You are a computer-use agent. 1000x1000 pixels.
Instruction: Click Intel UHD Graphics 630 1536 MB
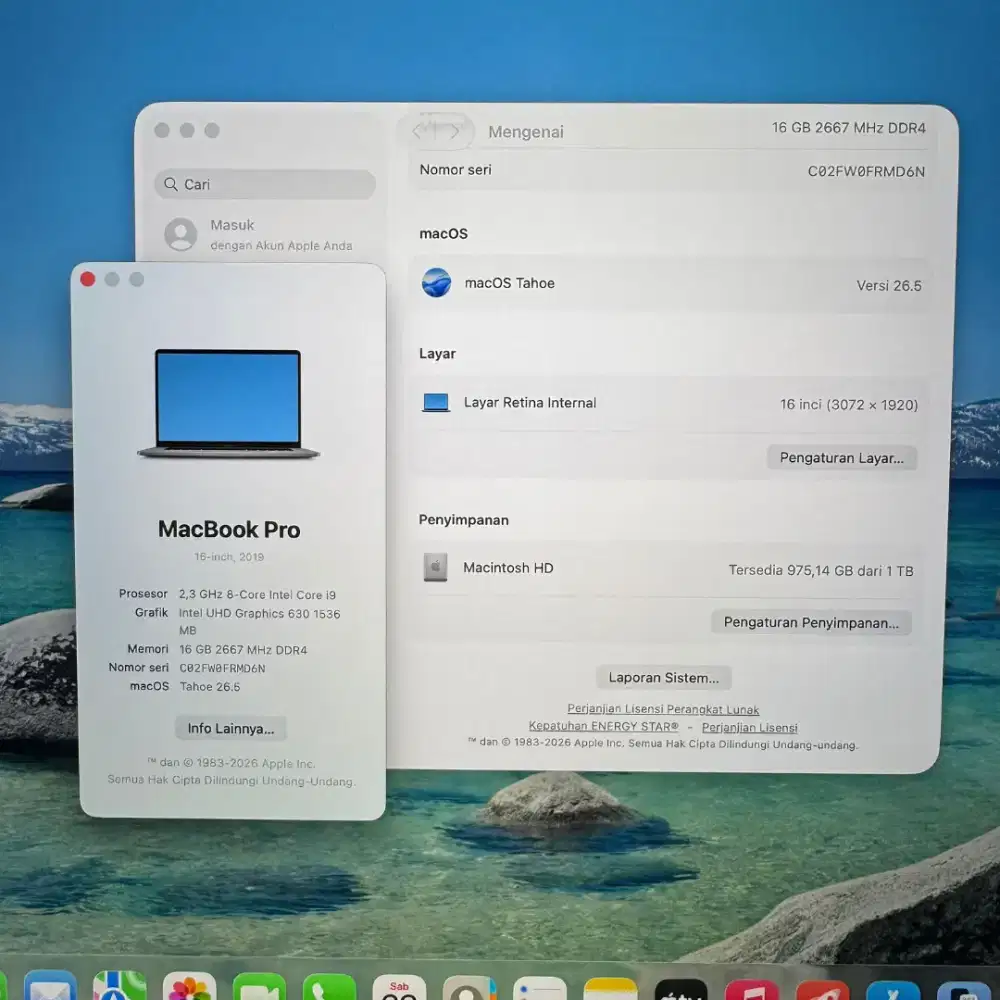(259, 622)
